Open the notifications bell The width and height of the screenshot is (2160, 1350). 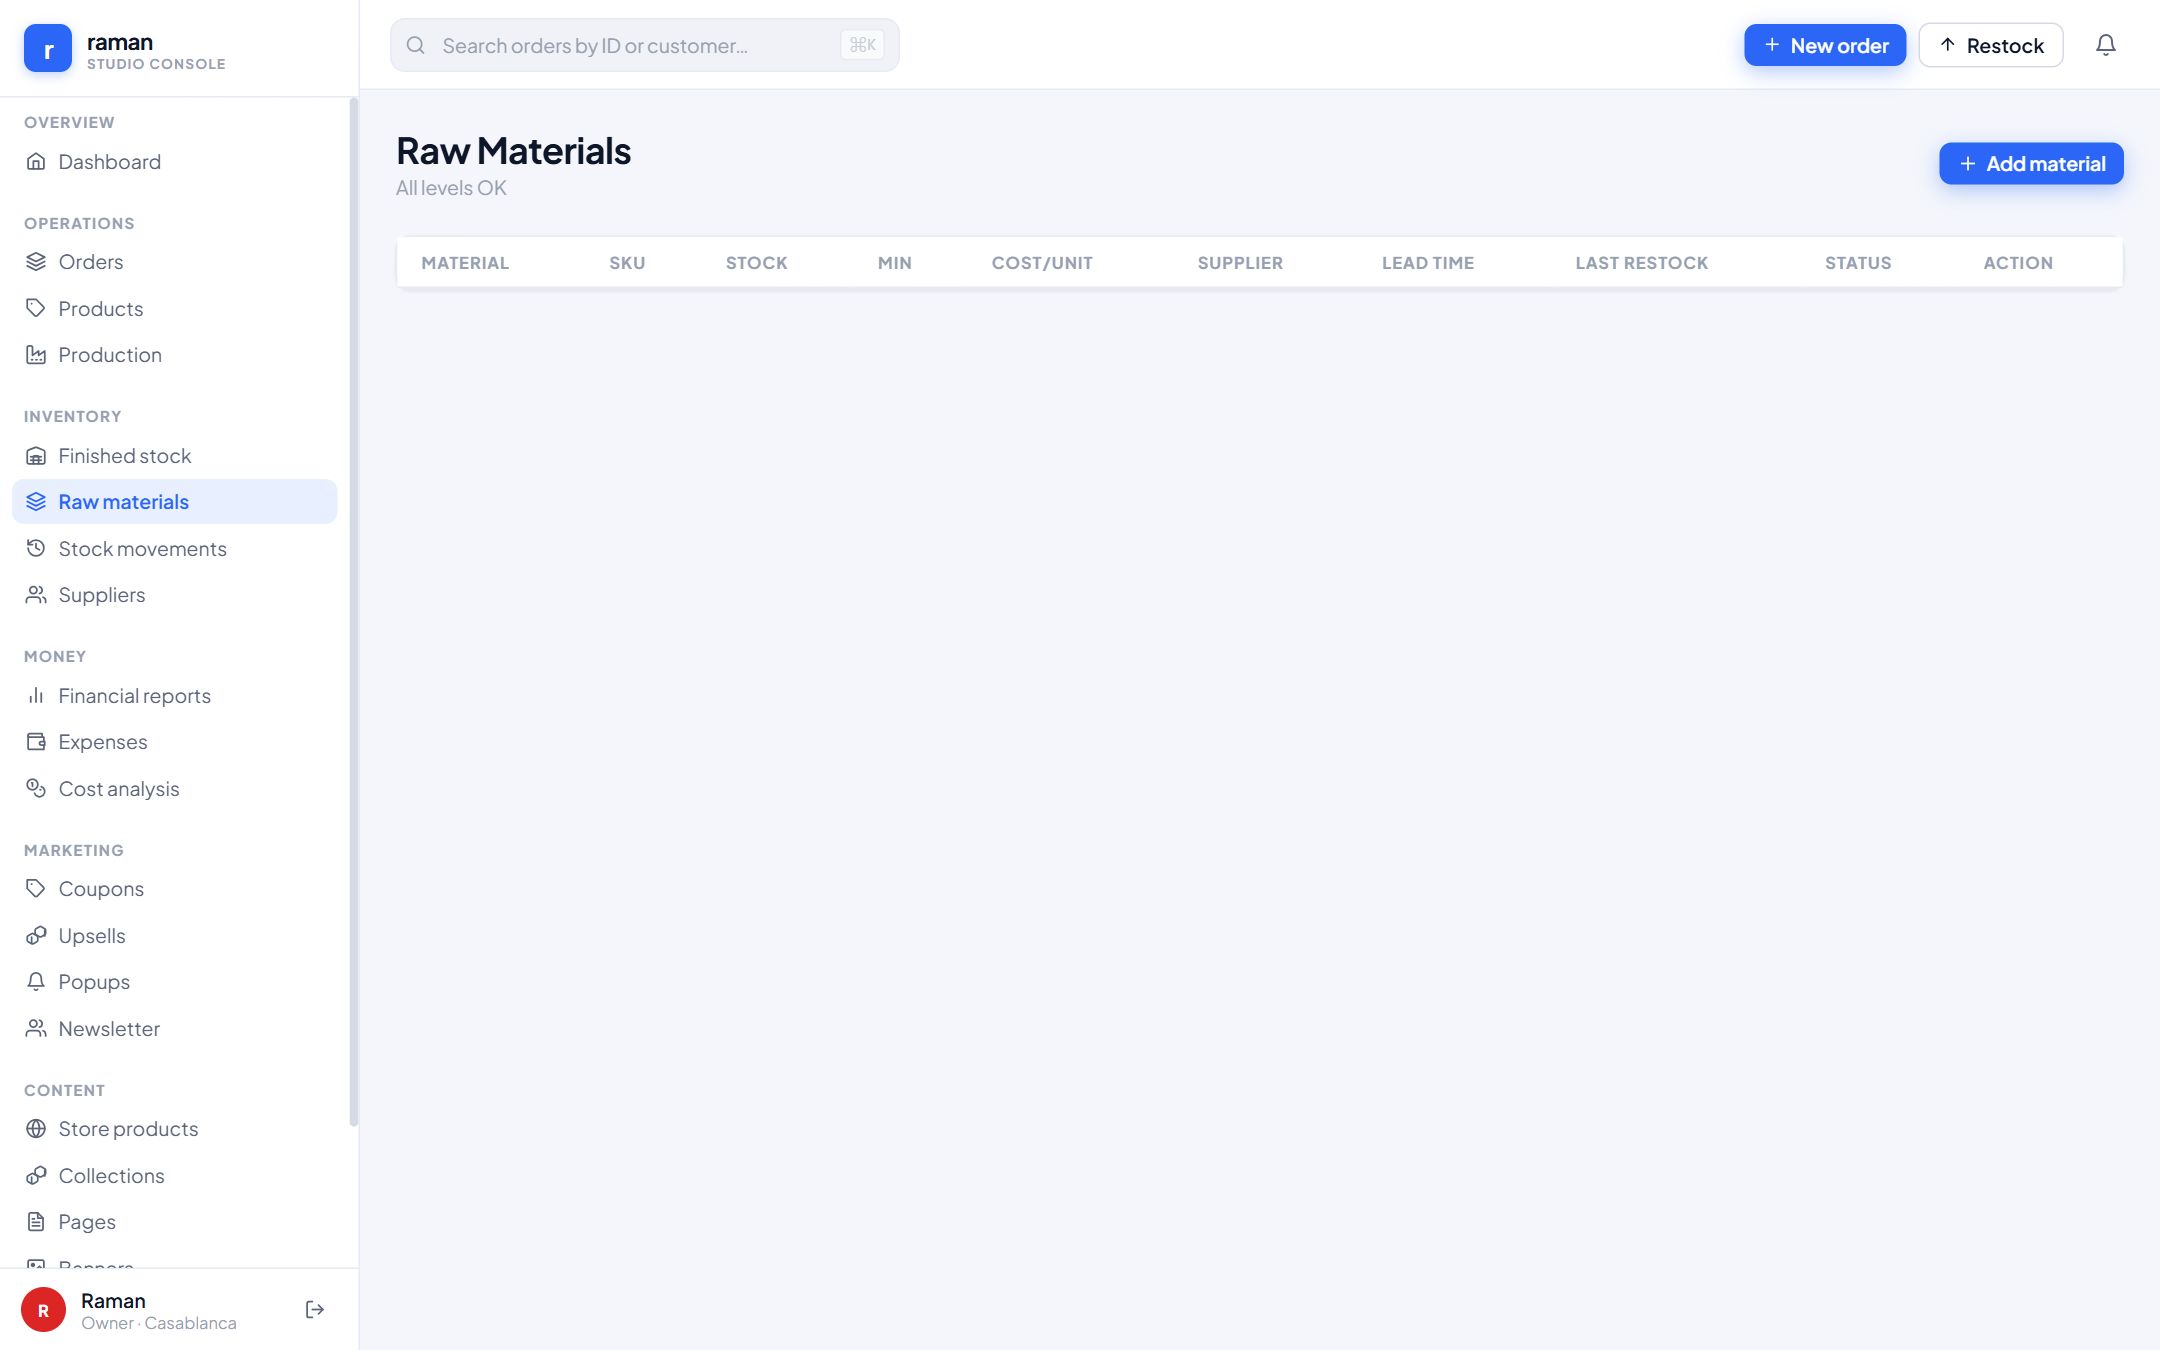2105,45
